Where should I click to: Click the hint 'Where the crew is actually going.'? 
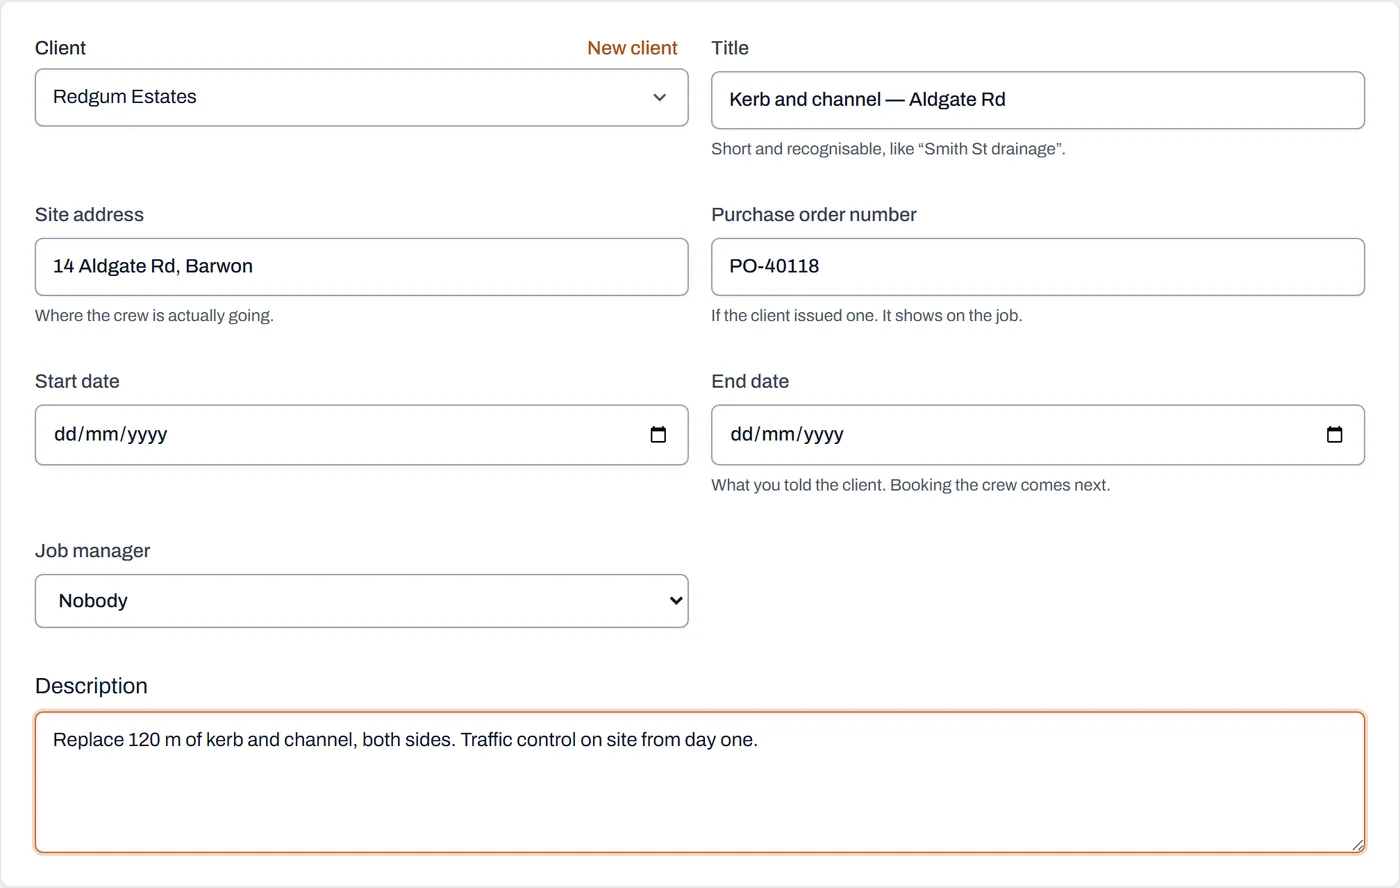pos(154,316)
